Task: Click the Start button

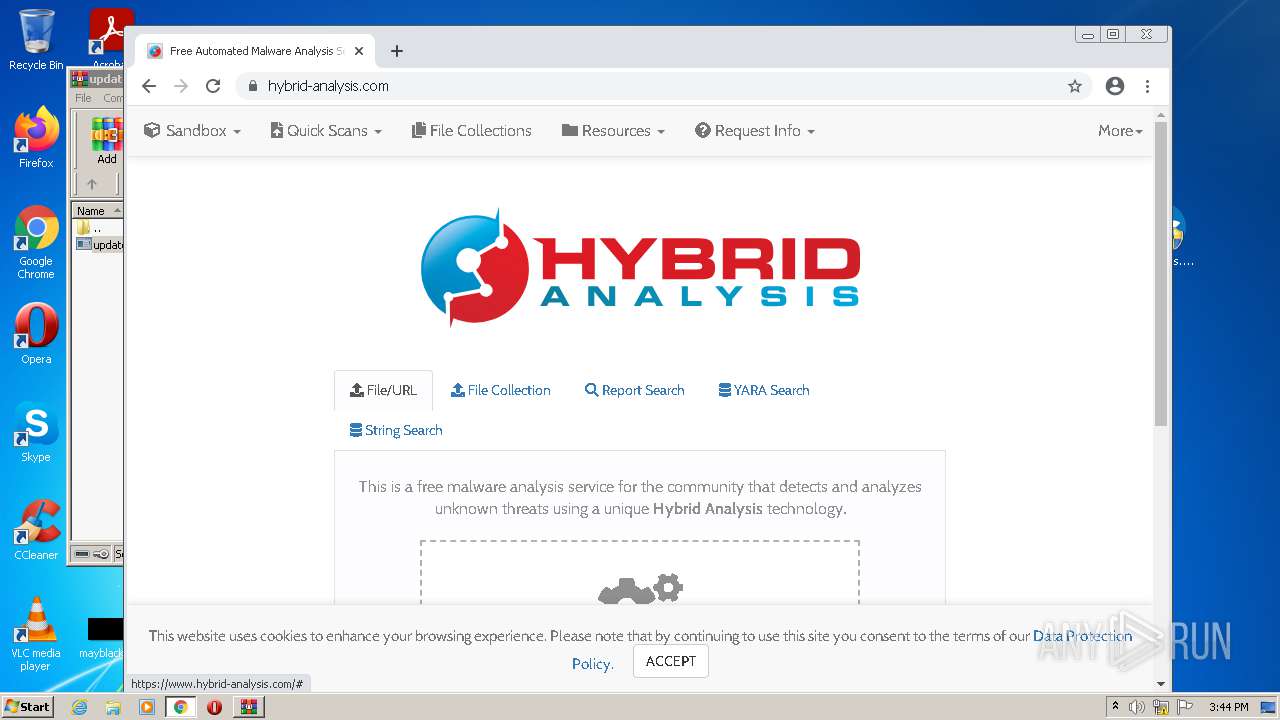Action: (28, 707)
